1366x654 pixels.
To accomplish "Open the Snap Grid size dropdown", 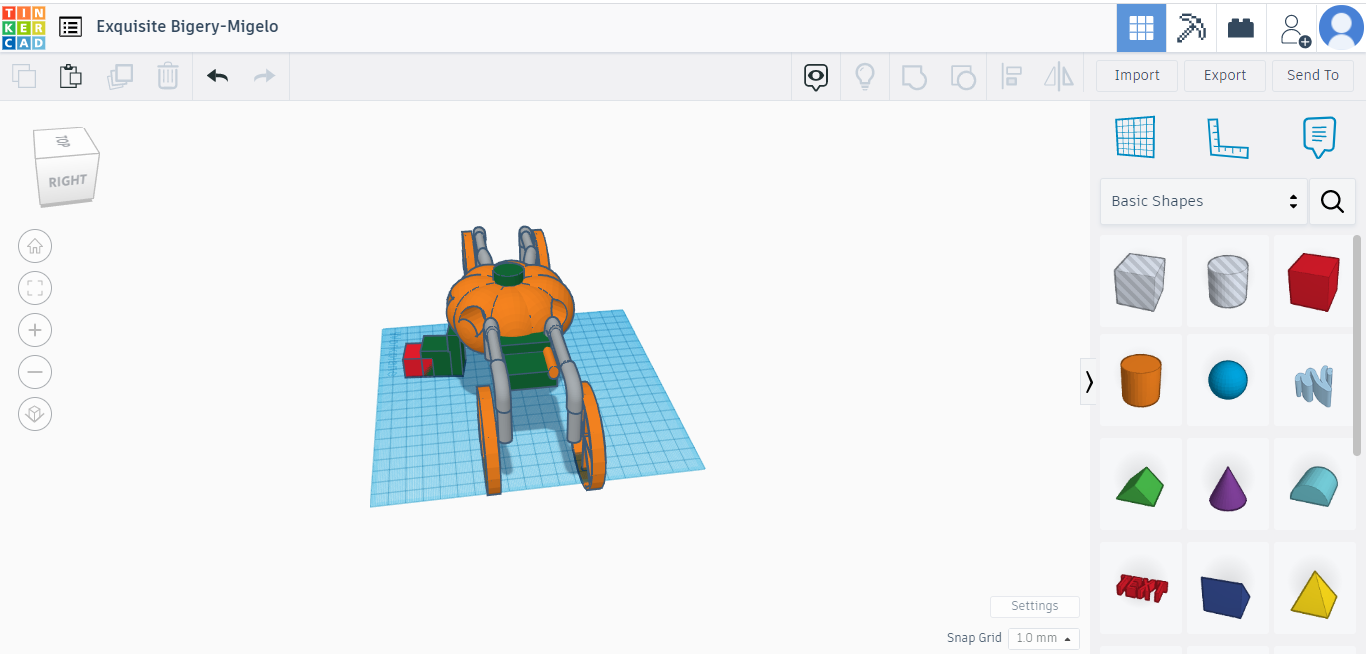I will tap(1043, 638).
